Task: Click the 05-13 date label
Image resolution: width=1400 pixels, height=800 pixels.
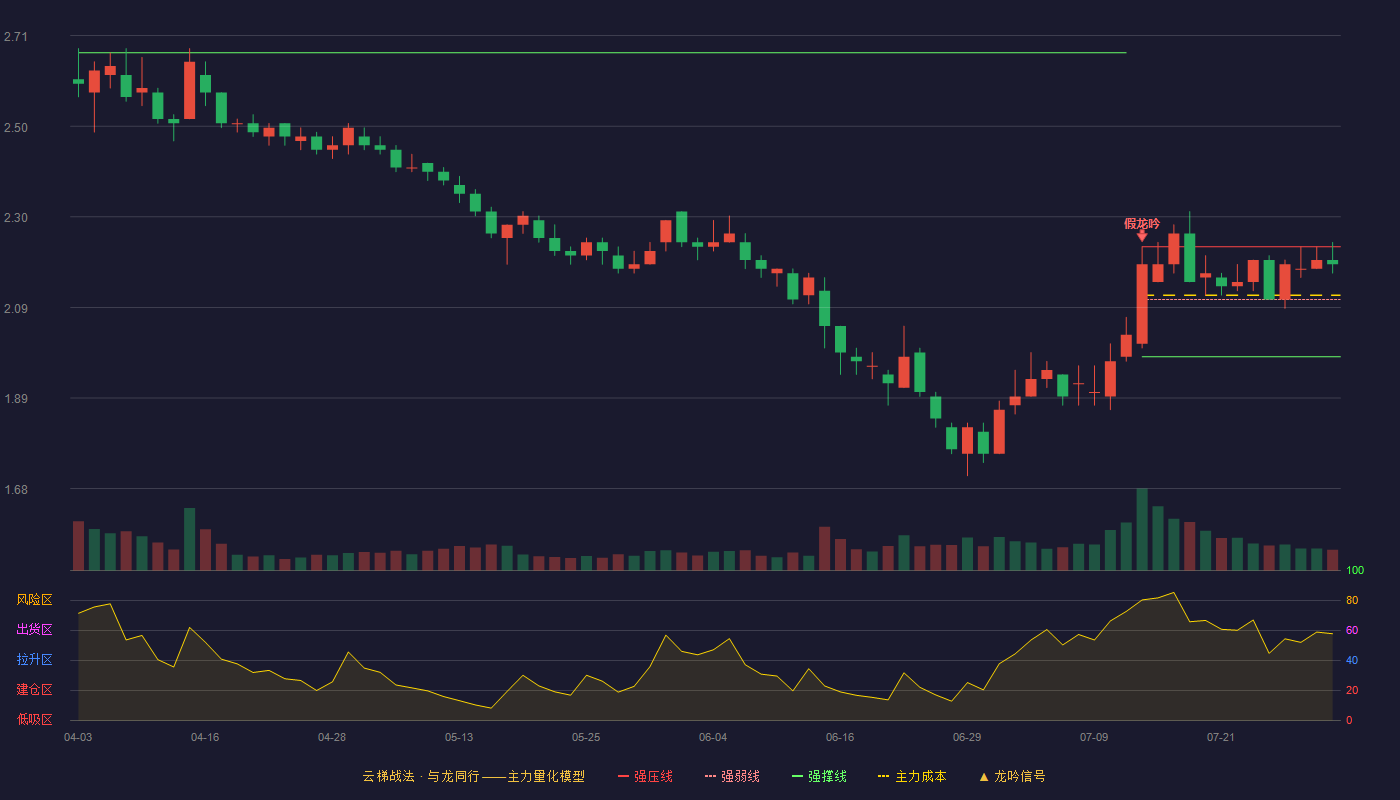Action: pyautogui.click(x=459, y=737)
